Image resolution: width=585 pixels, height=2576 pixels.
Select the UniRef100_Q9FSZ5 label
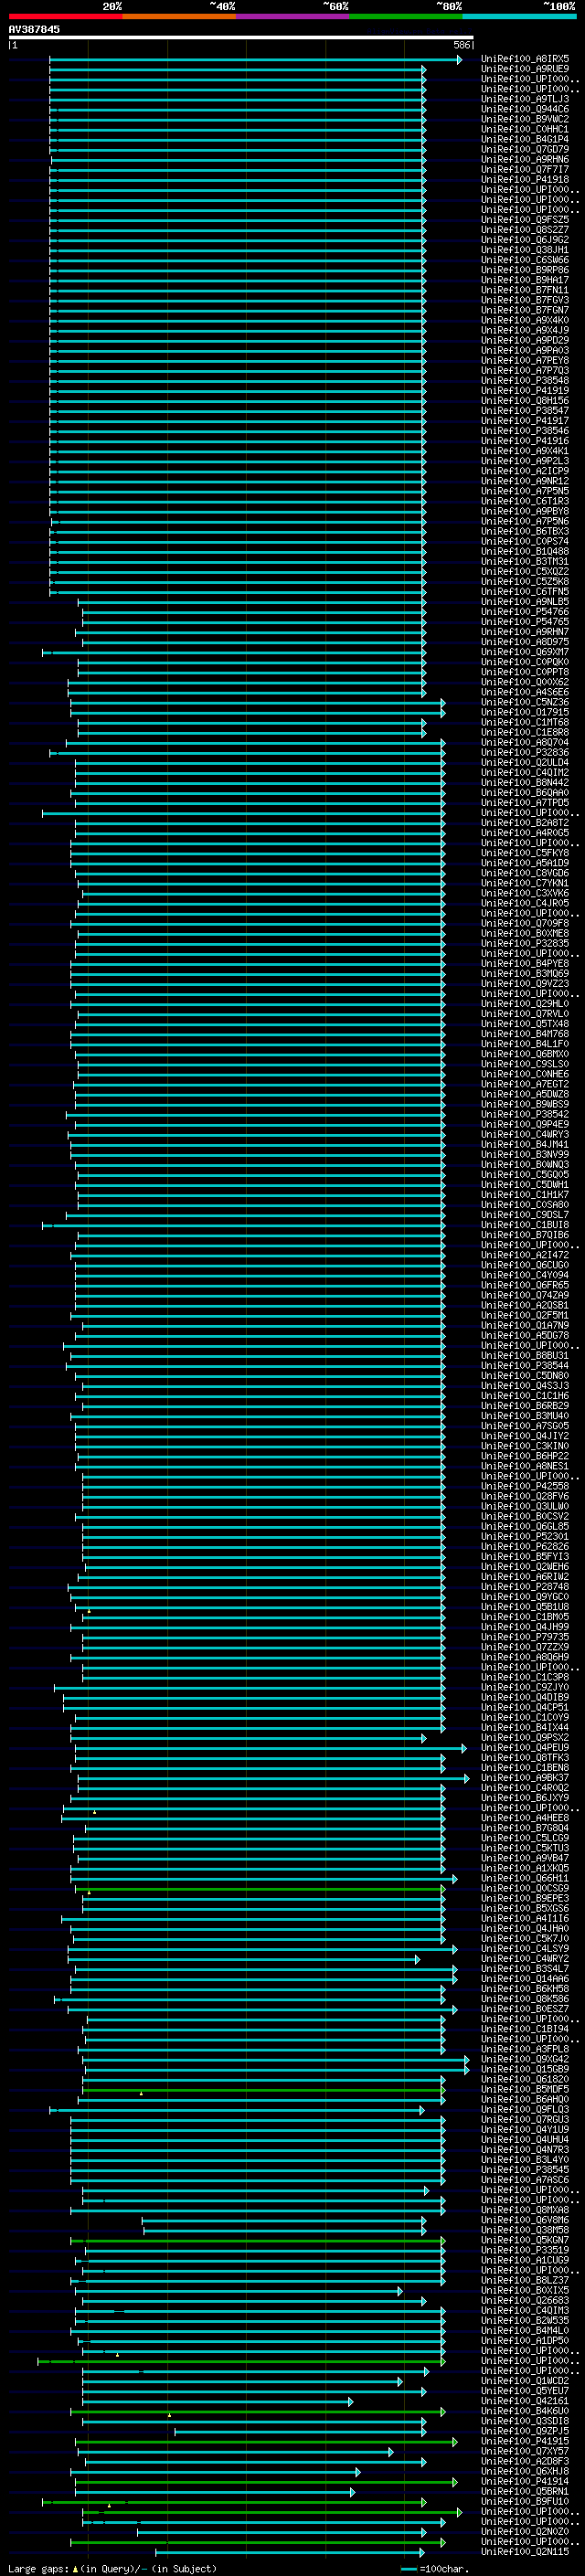525,219
